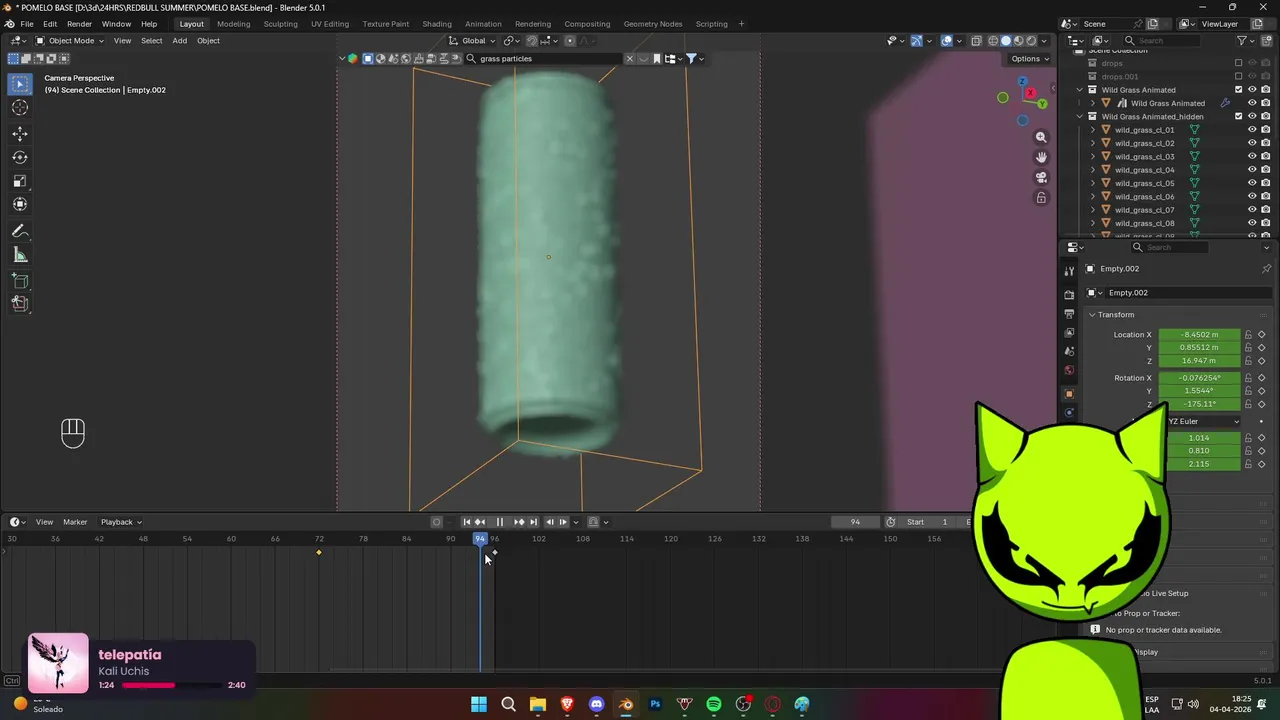Screen dimensions: 1280x720
Task: Activate the Scale tool
Action: coord(20,181)
